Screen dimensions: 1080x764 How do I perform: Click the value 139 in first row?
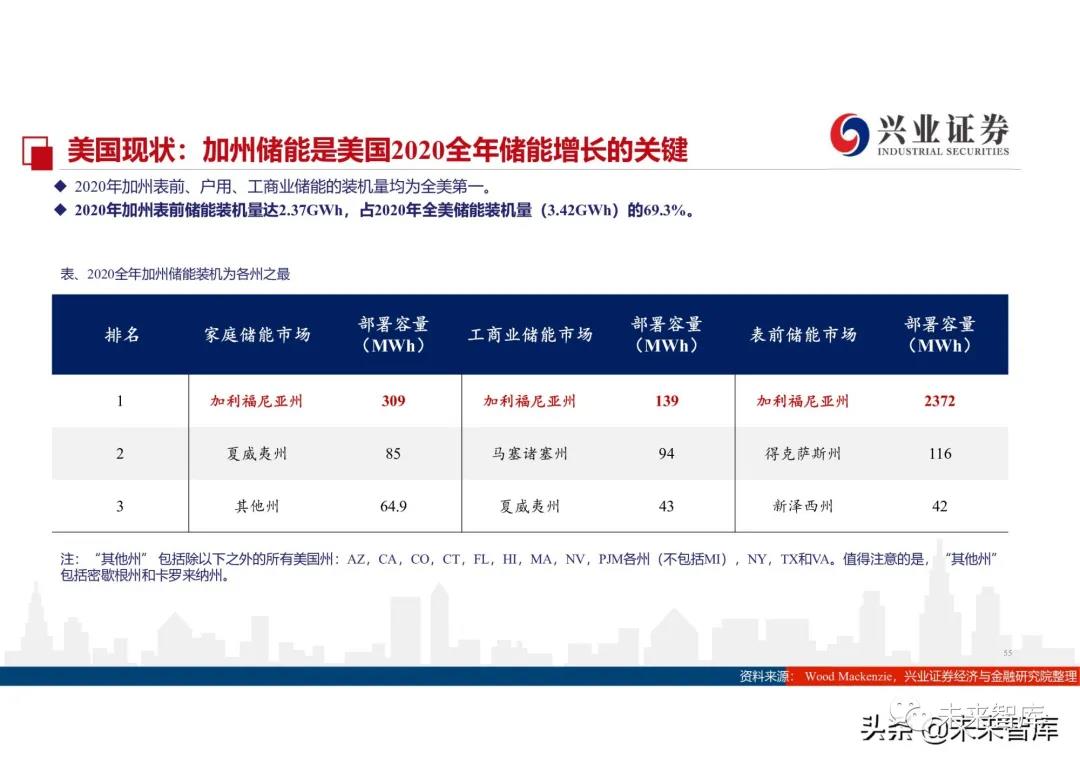[x=666, y=401]
